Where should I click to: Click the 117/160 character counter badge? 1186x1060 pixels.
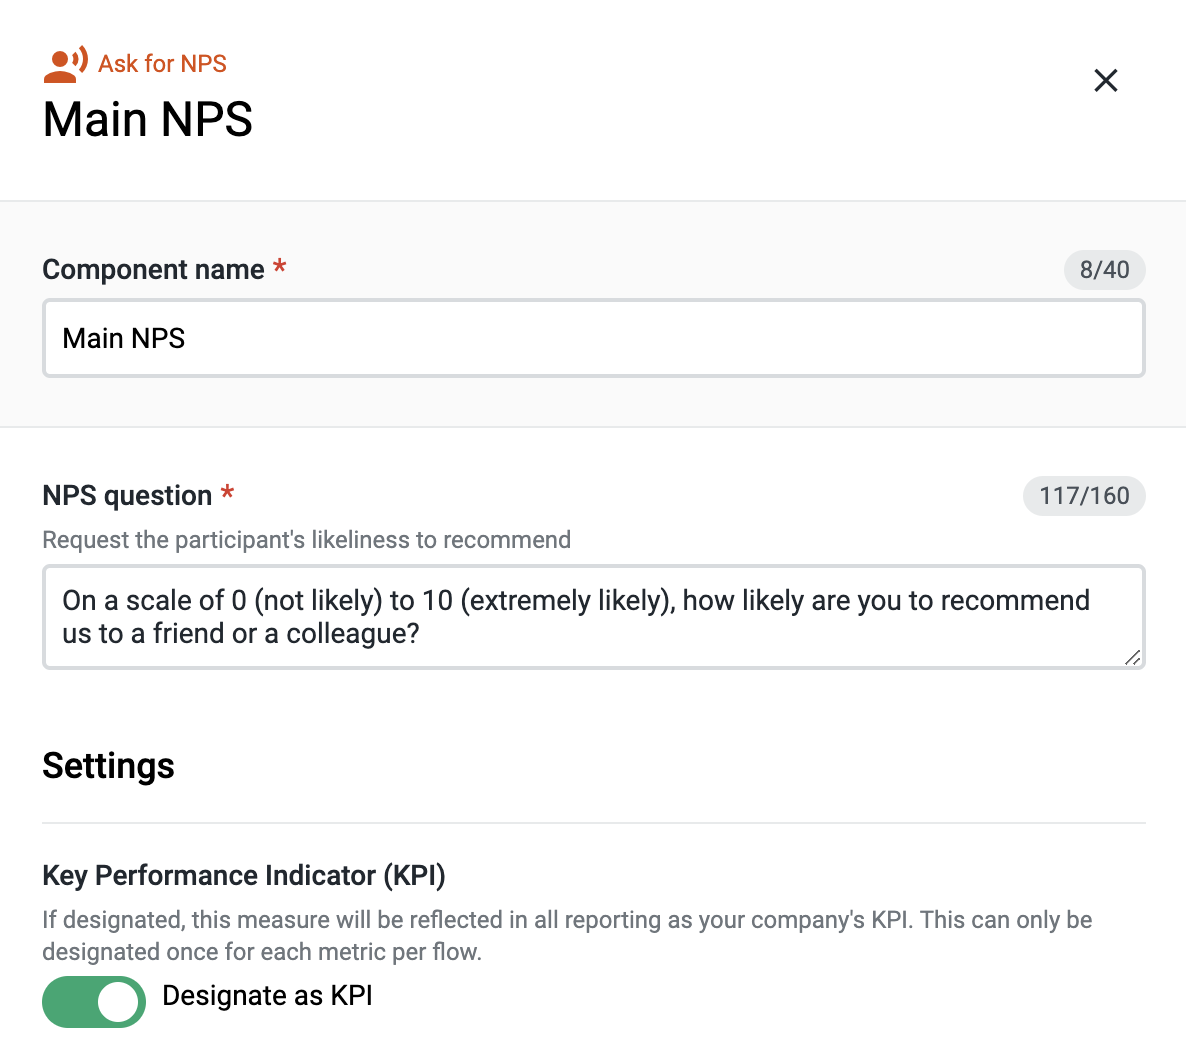tap(1084, 496)
